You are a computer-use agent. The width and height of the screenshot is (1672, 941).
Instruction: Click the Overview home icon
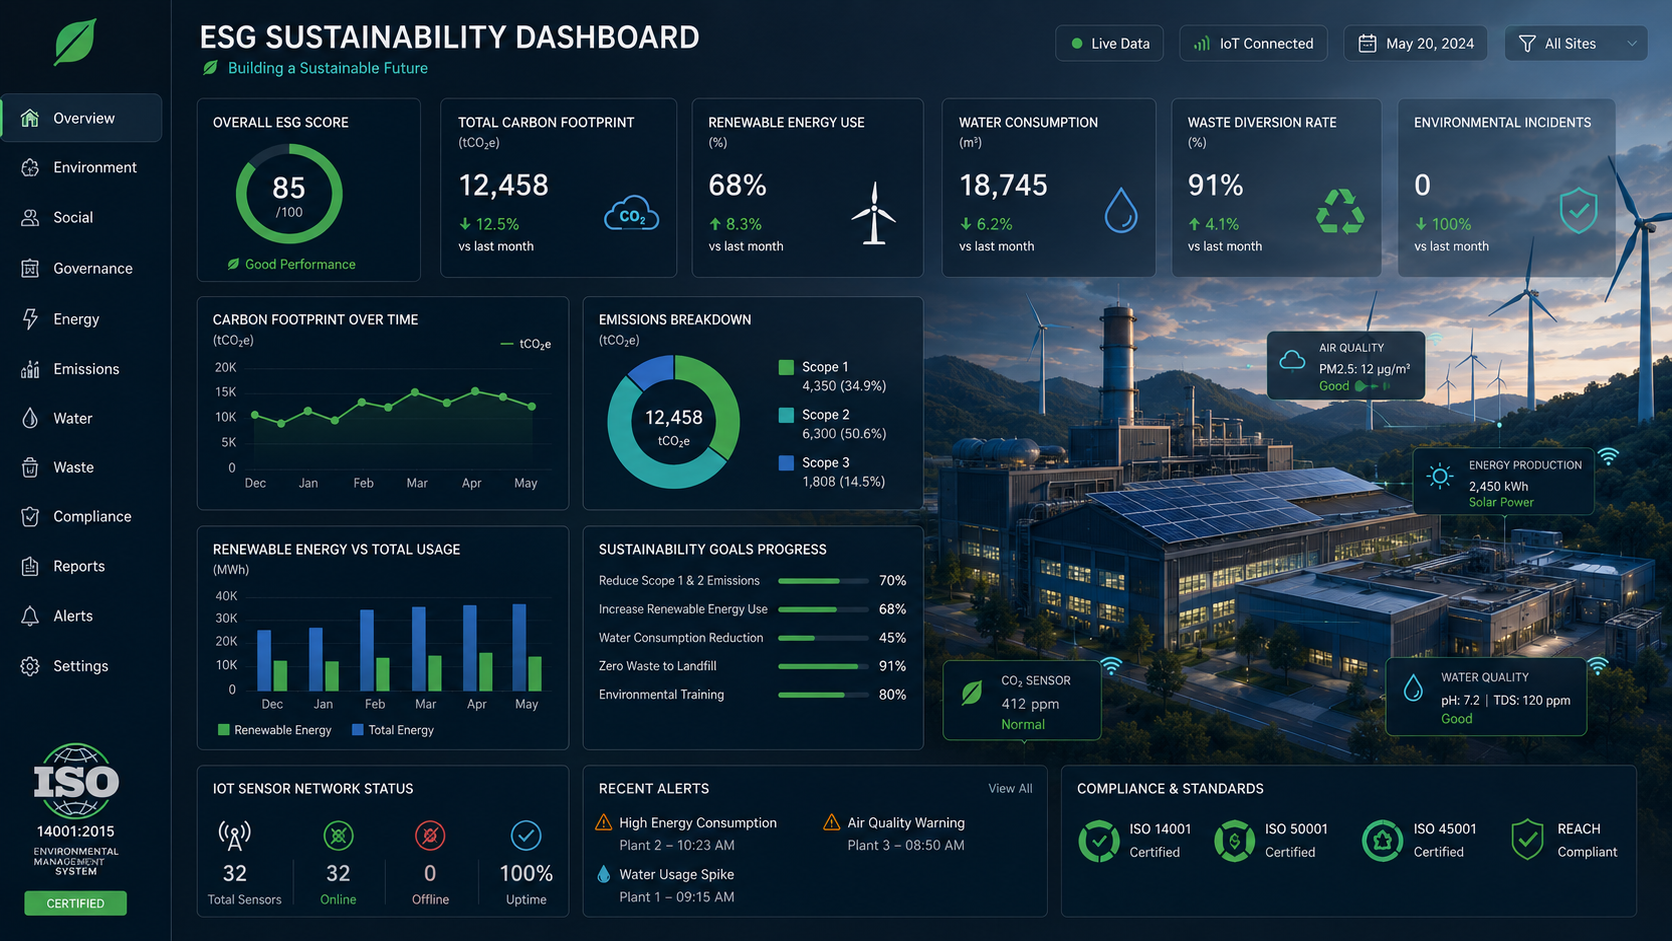(30, 118)
